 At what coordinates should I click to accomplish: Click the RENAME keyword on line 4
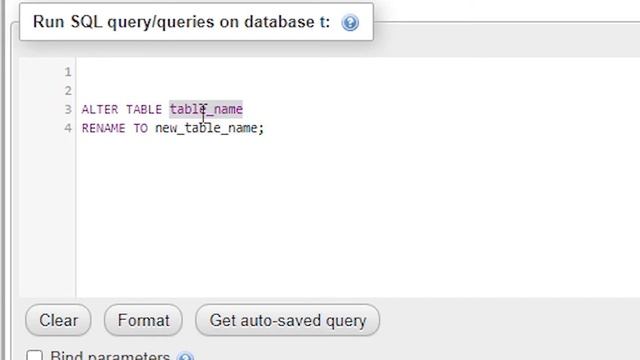click(103, 128)
